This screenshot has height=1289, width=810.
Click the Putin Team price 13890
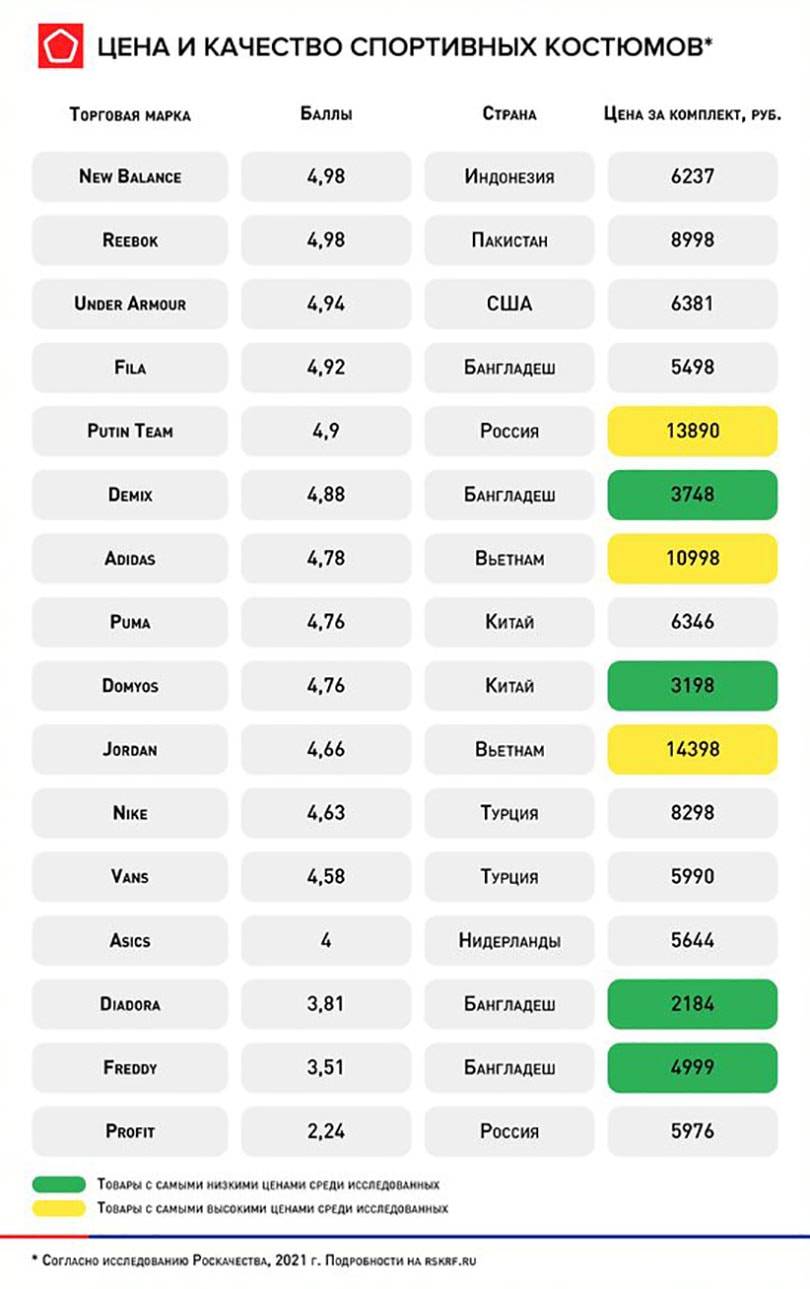tap(693, 432)
